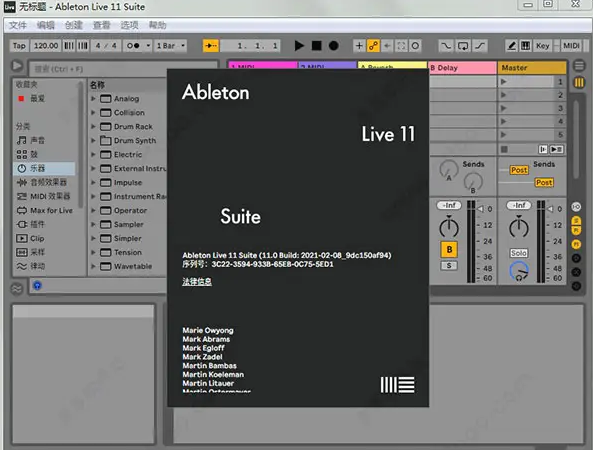Viewport: 593px width, 450px height.
Task: Toggle B Delay track activator B
Action: click(449, 250)
